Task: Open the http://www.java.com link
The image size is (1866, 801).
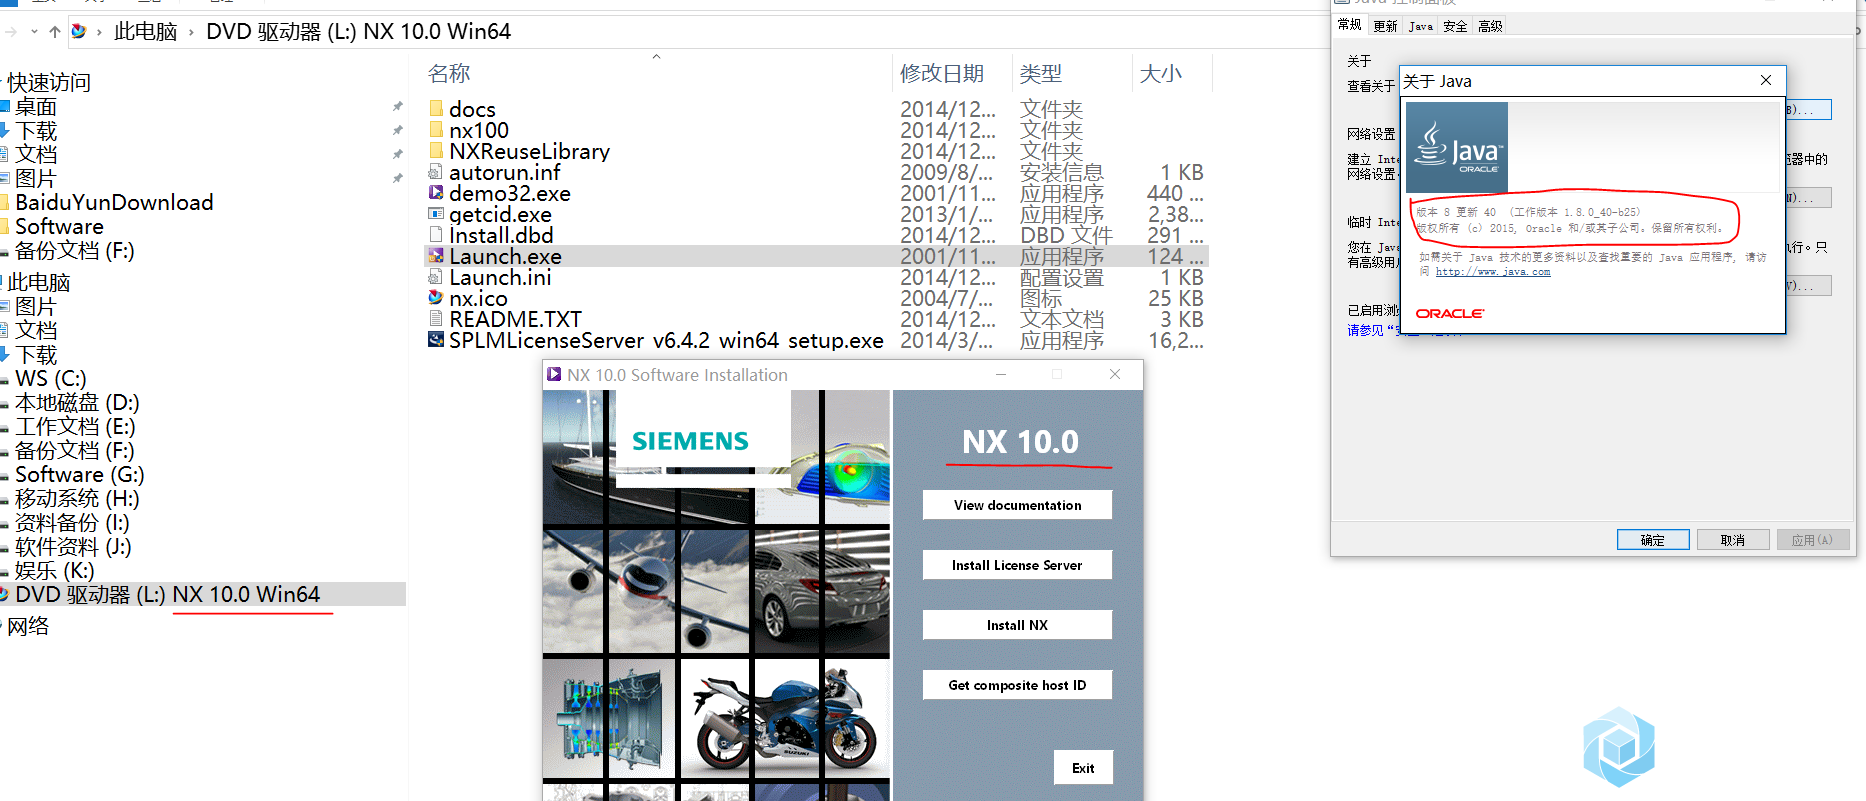Action: point(1493,272)
